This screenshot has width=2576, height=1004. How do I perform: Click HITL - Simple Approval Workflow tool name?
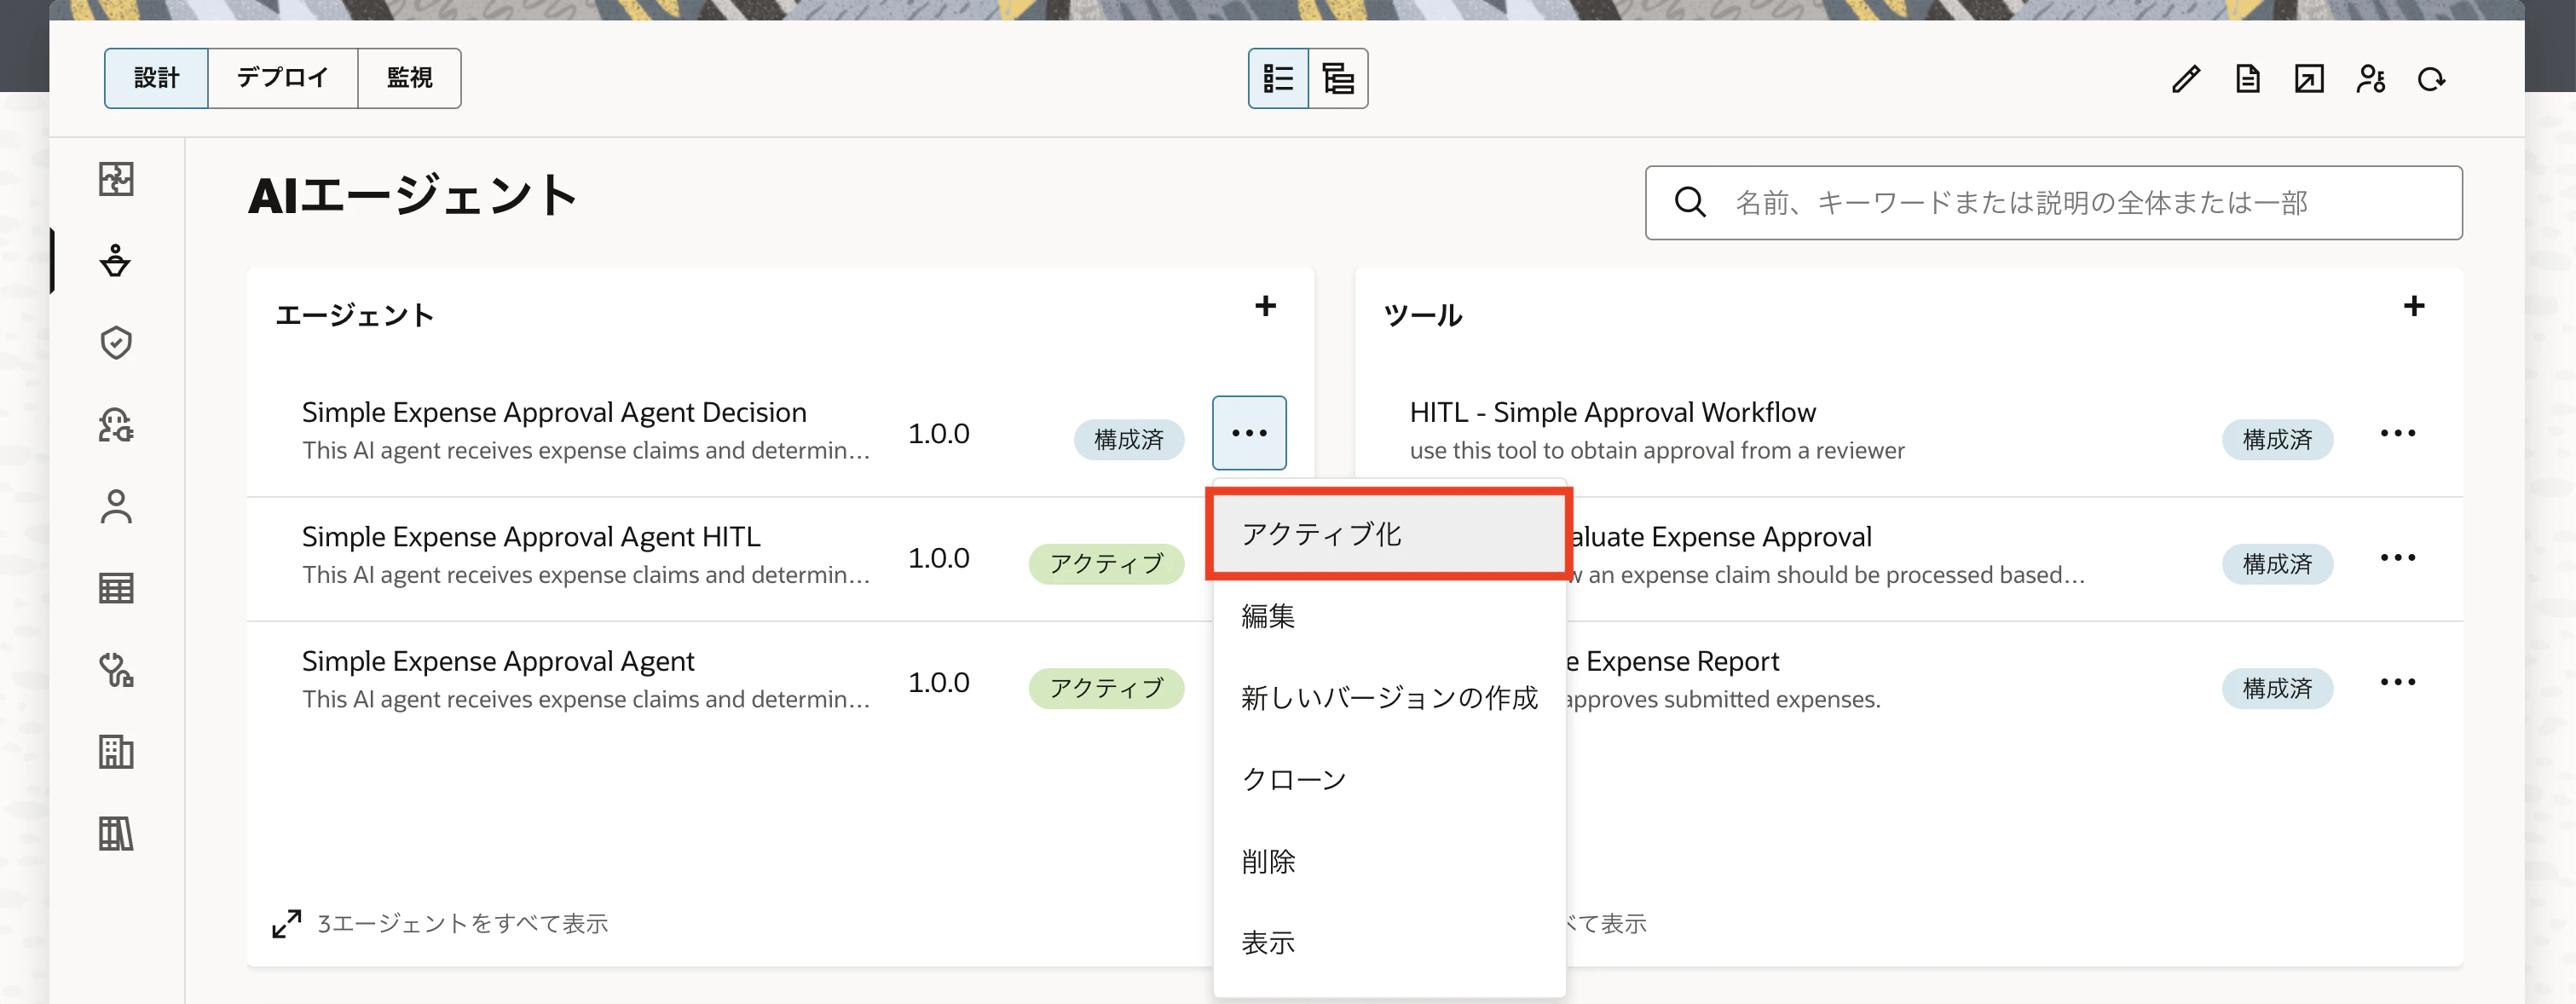[1612, 412]
